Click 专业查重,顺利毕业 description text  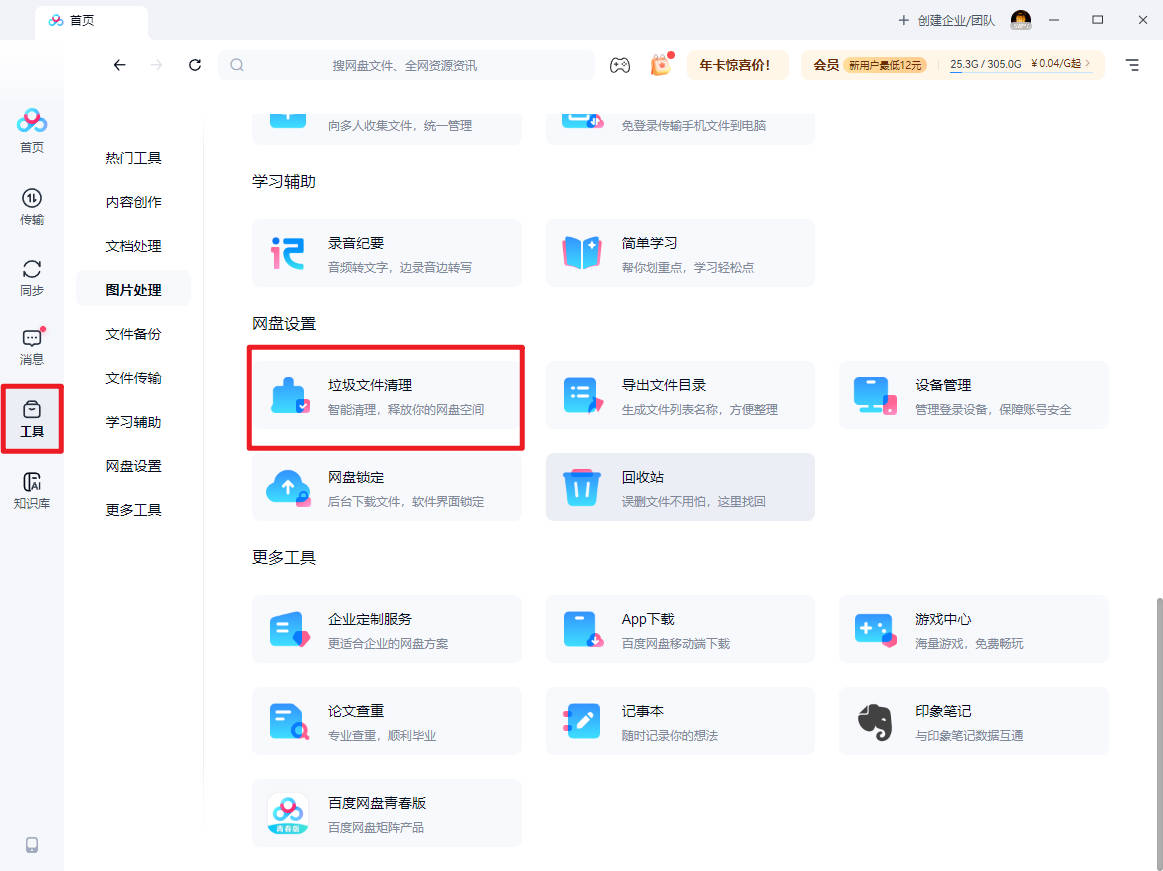click(x=382, y=735)
